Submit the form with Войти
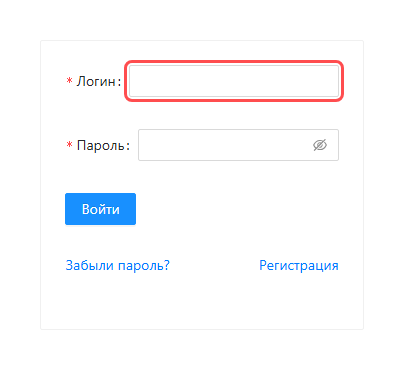This screenshot has height=370, width=403. [100, 209]
